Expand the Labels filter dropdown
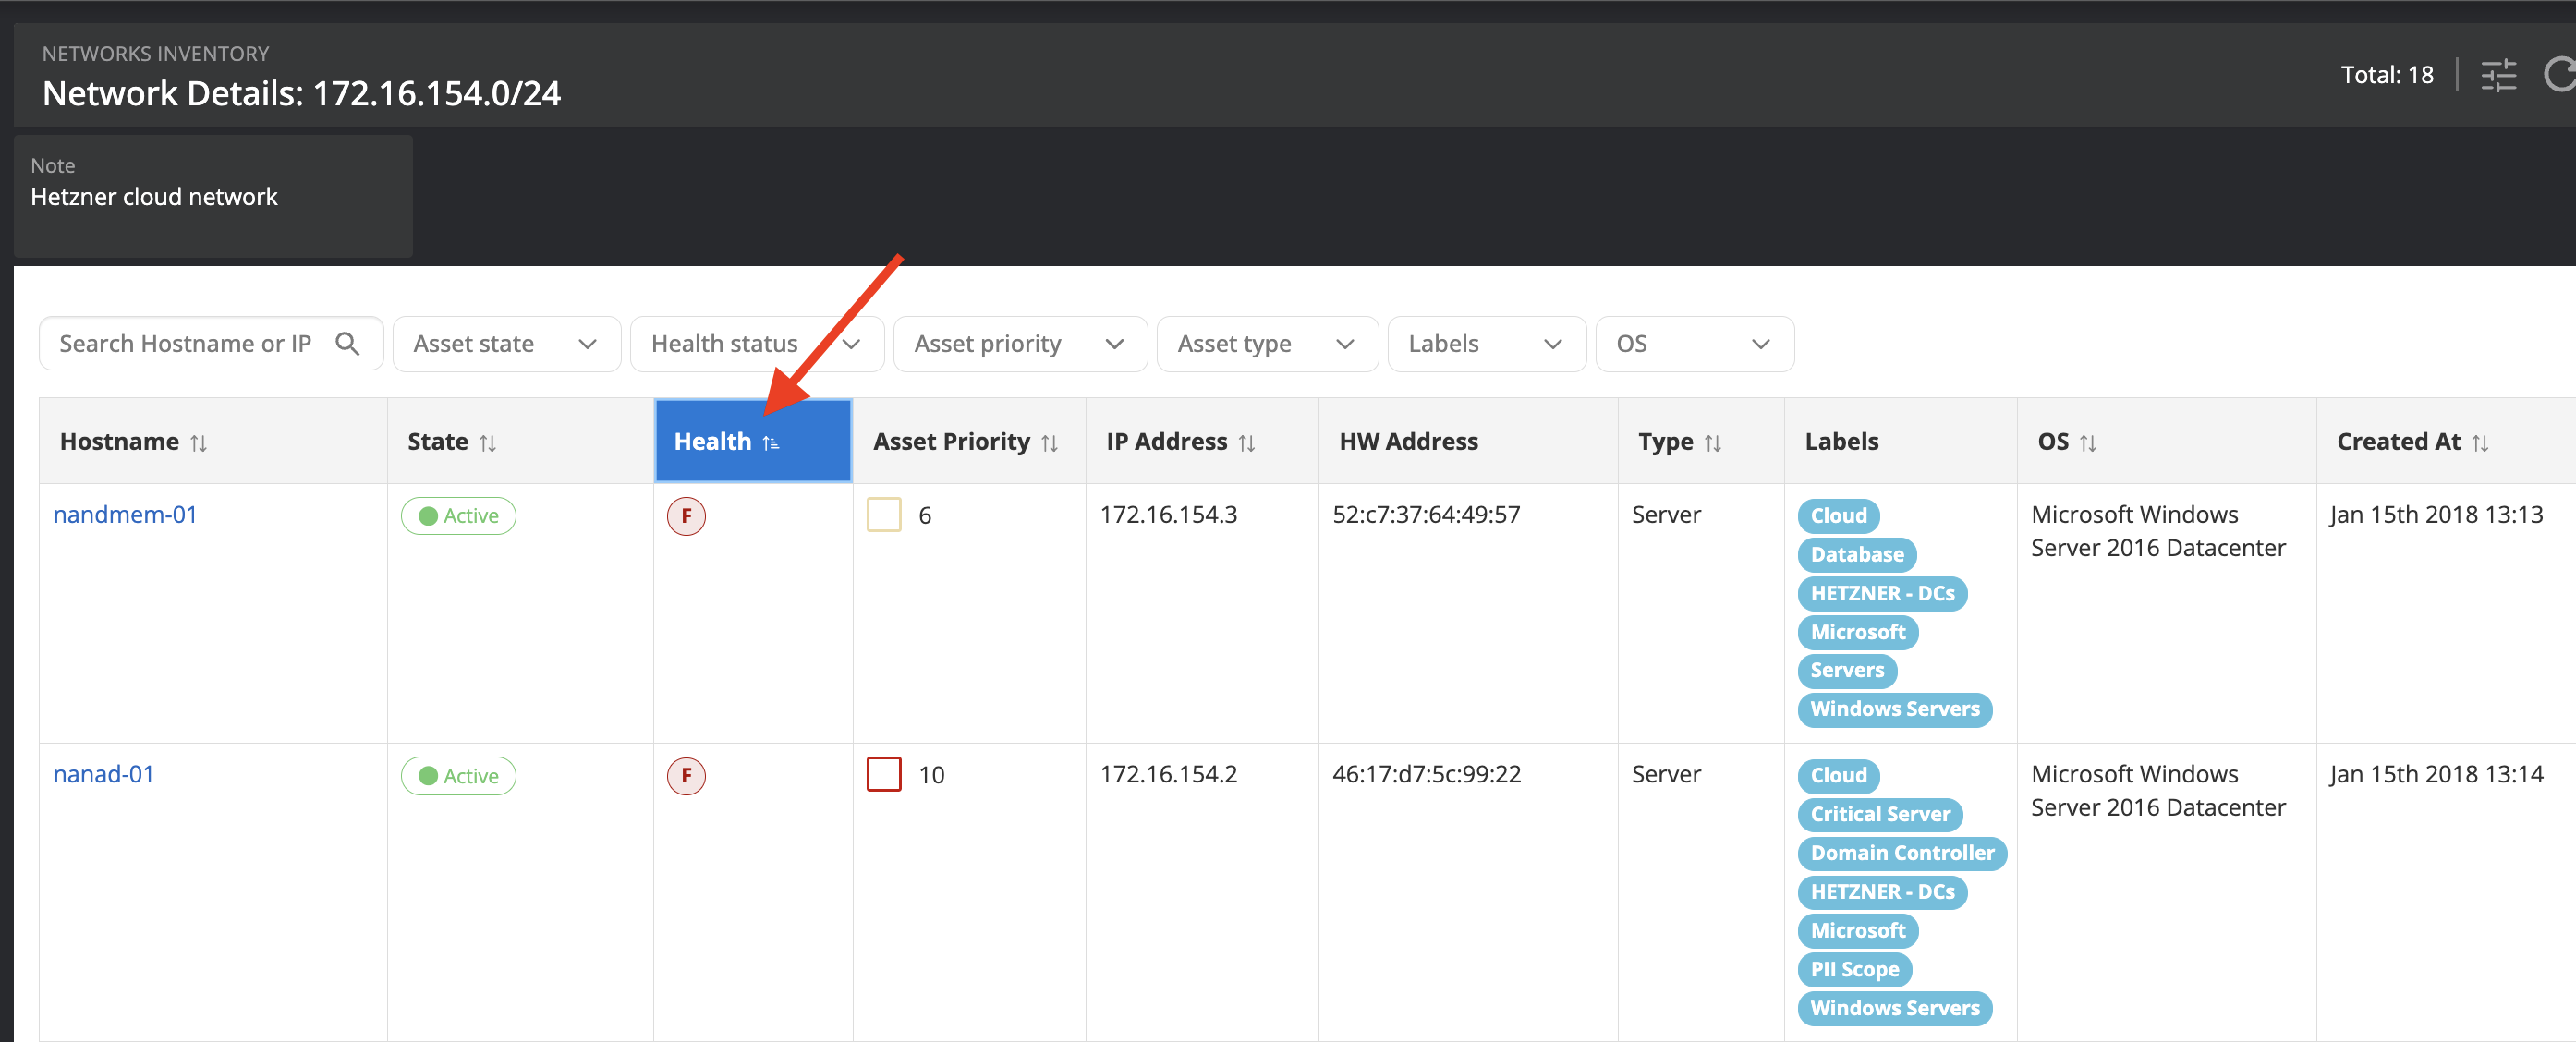 click(1486, 344)
